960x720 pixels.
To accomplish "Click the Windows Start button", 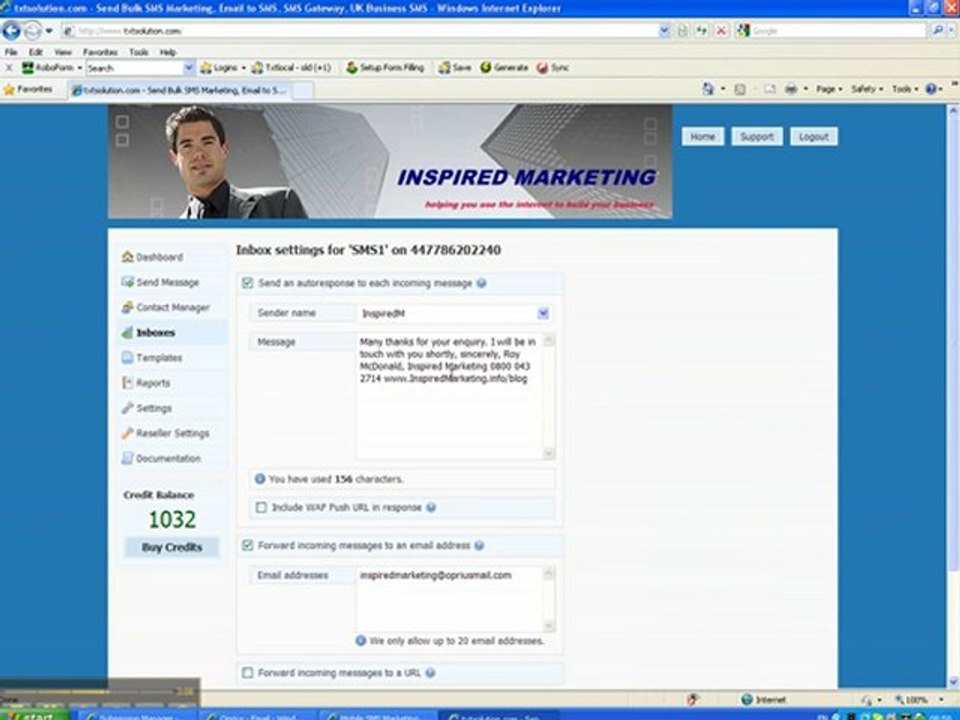I will [x=35, y=714].
